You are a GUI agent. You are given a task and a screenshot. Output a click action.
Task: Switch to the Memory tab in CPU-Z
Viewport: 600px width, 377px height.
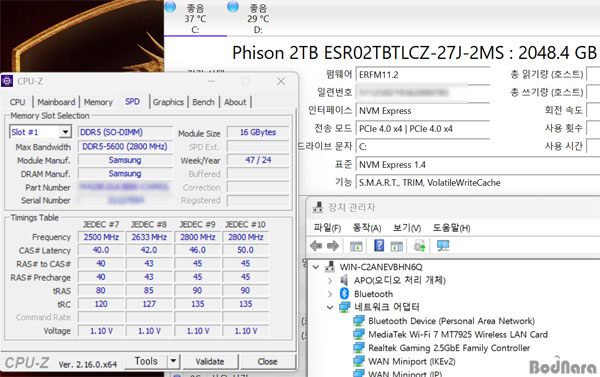[98, 102]
